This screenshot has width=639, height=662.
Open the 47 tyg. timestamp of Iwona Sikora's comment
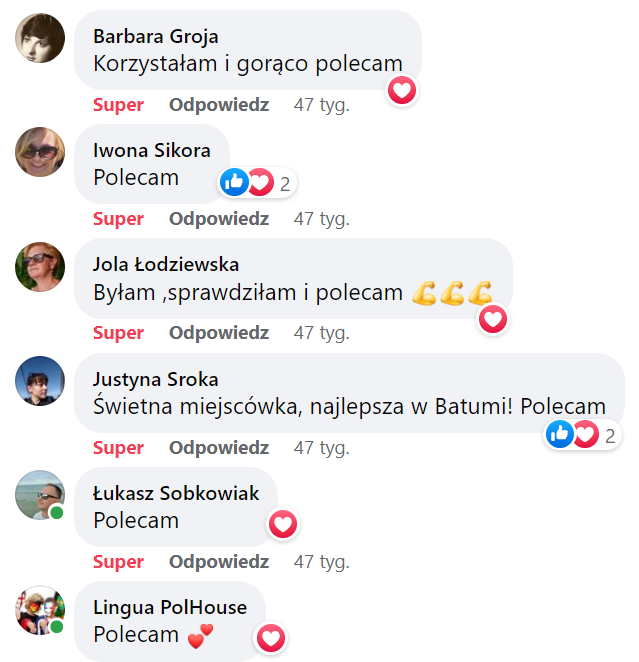click(x=322, y=219)
